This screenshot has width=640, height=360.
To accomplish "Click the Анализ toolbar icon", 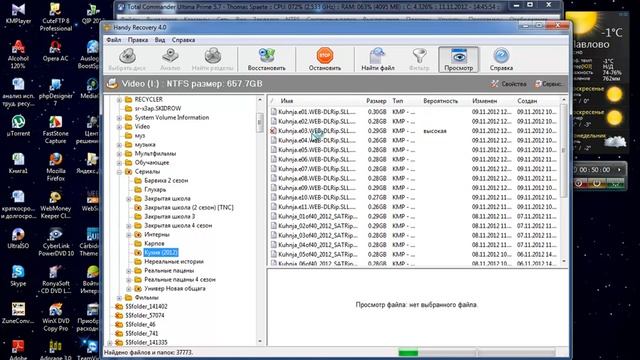I will (x=170, y=60).
